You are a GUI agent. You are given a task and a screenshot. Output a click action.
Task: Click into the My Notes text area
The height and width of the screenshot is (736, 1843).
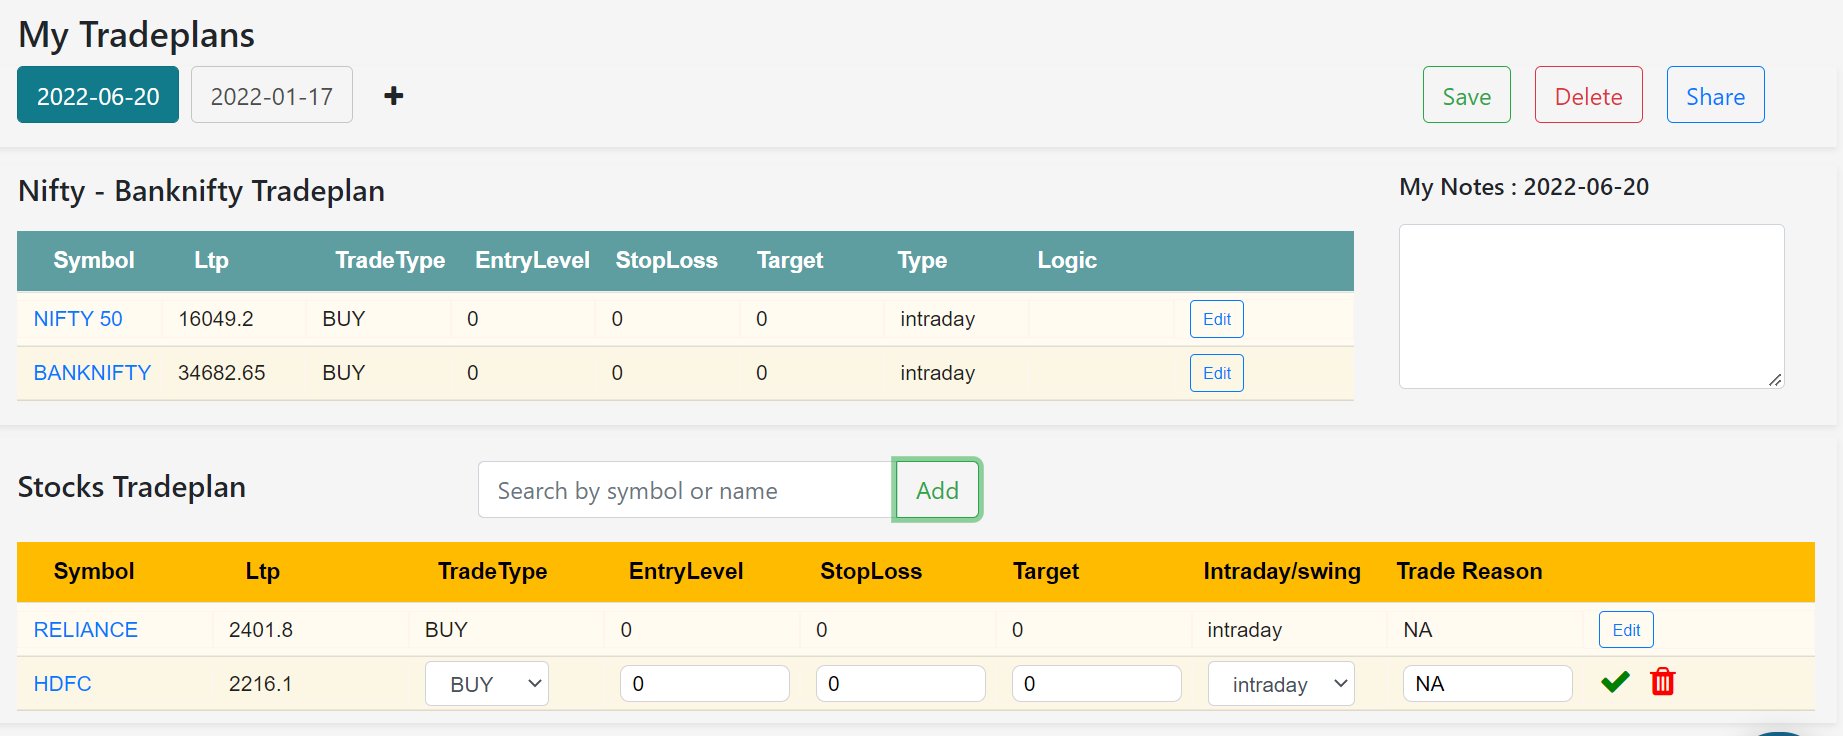(1592, 306)
